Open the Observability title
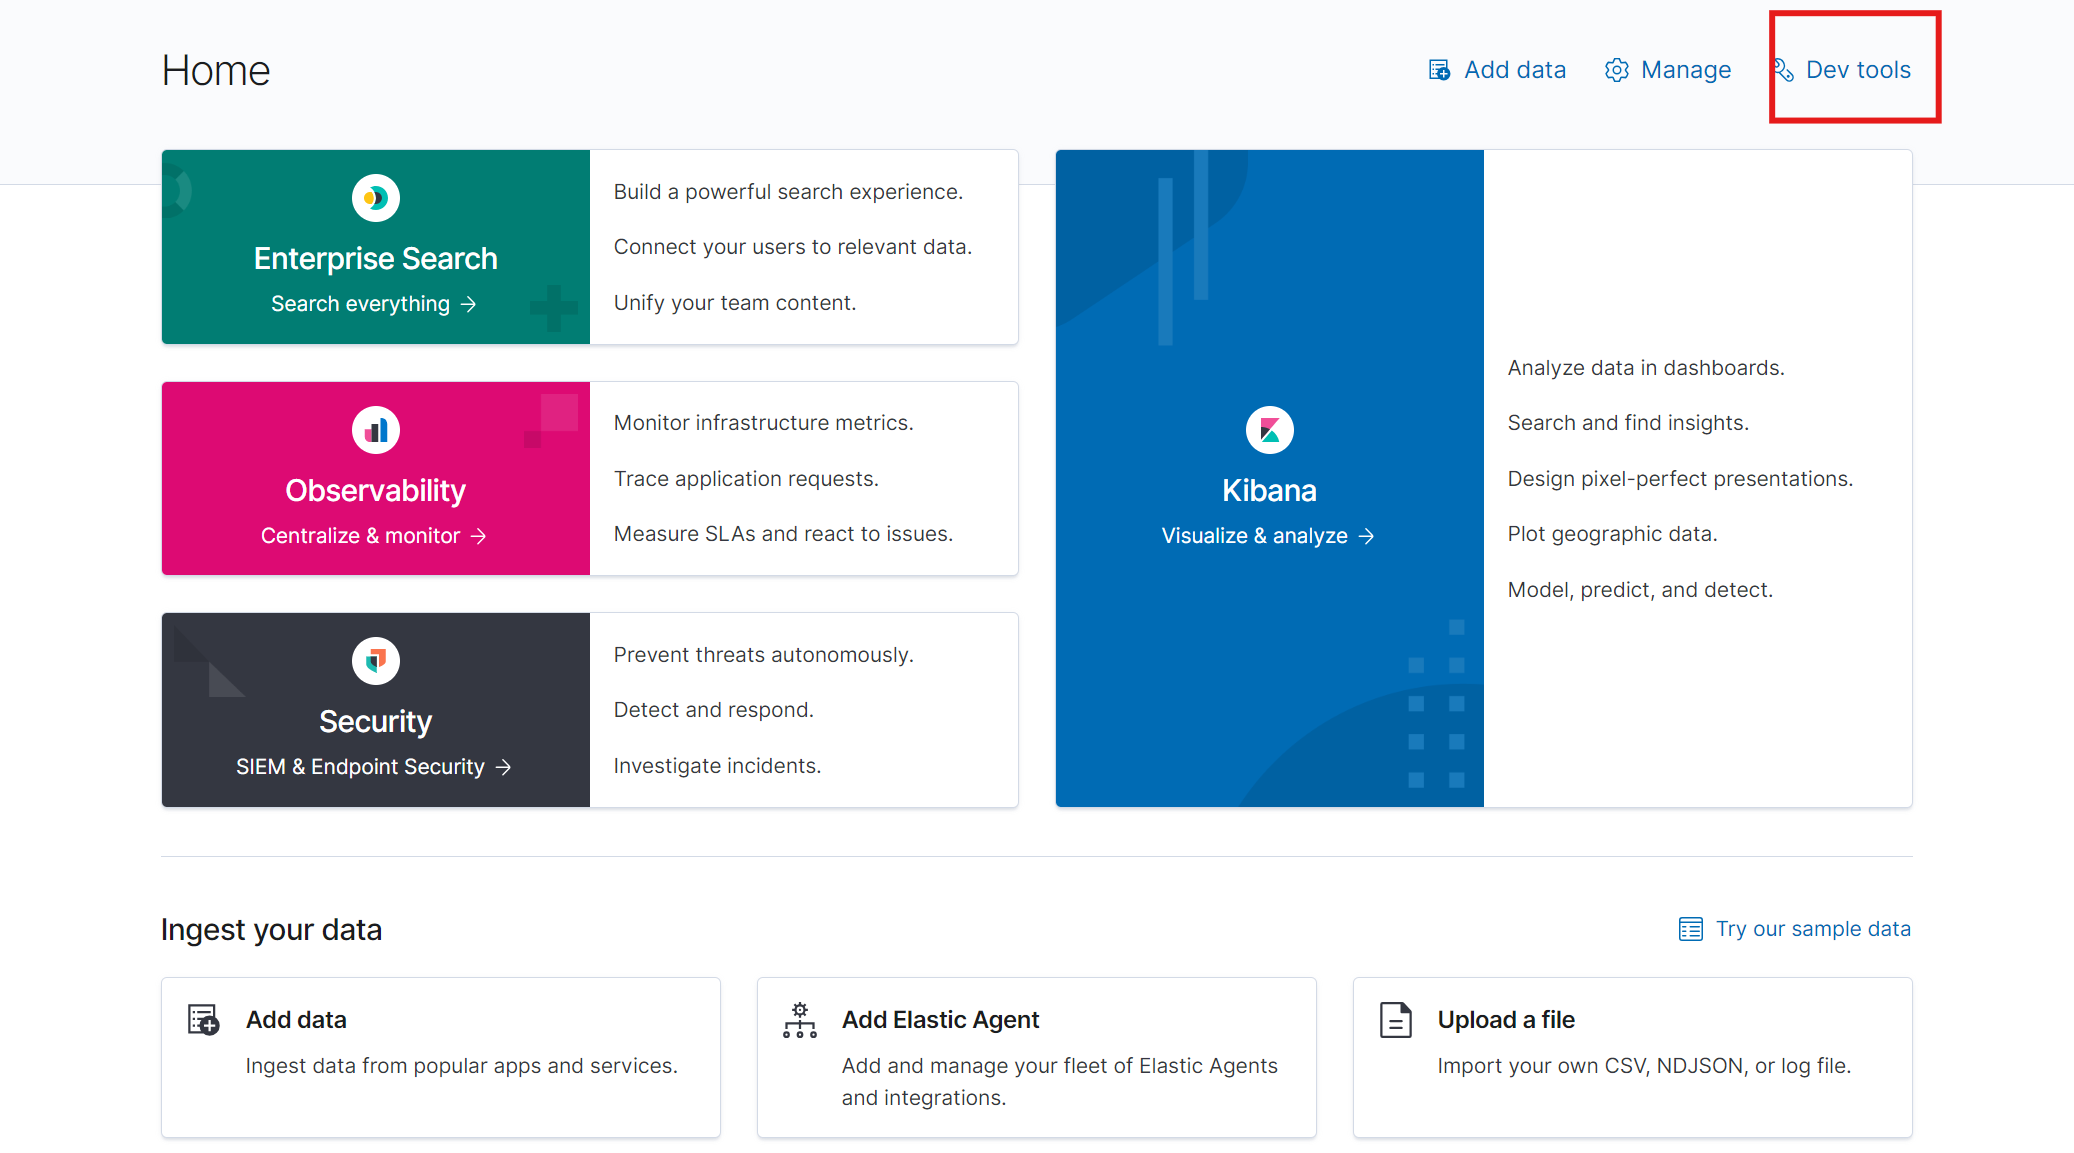This screenshot has height=1153, width=2074. [x=376, y=491]
